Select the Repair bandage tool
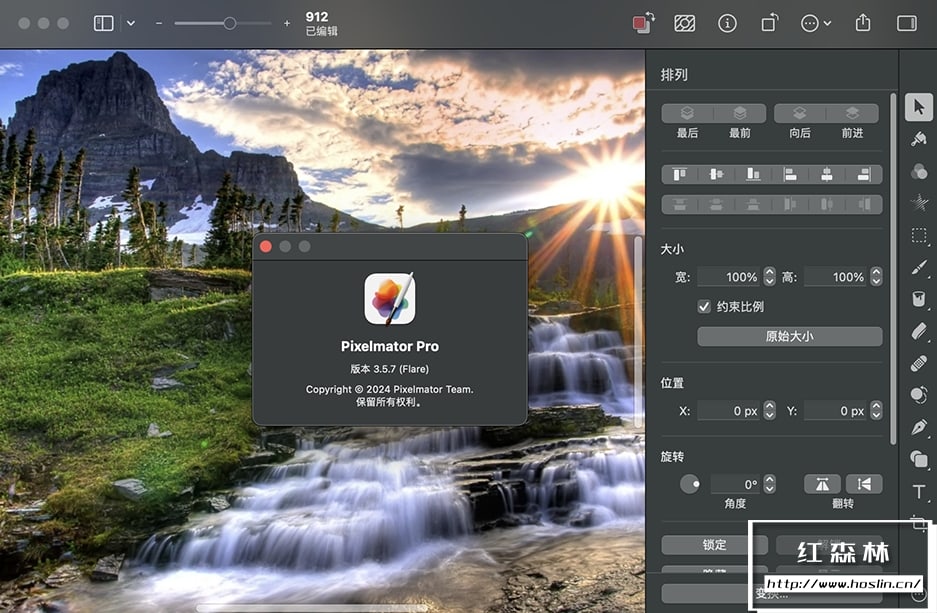937x613 pixels. coord(919,363)
